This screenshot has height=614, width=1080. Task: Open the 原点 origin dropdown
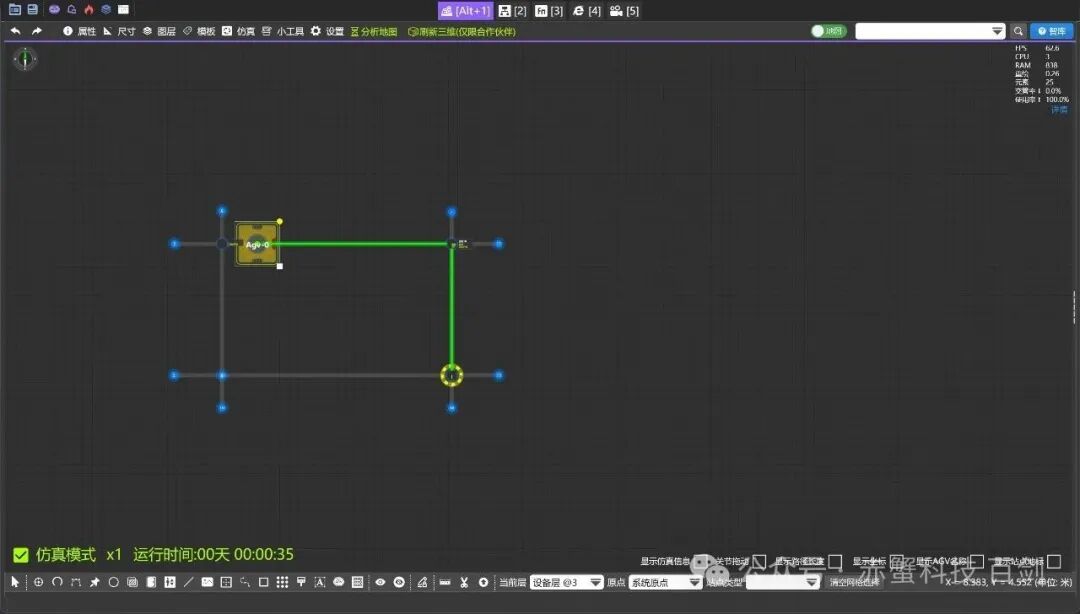point(665,582)
